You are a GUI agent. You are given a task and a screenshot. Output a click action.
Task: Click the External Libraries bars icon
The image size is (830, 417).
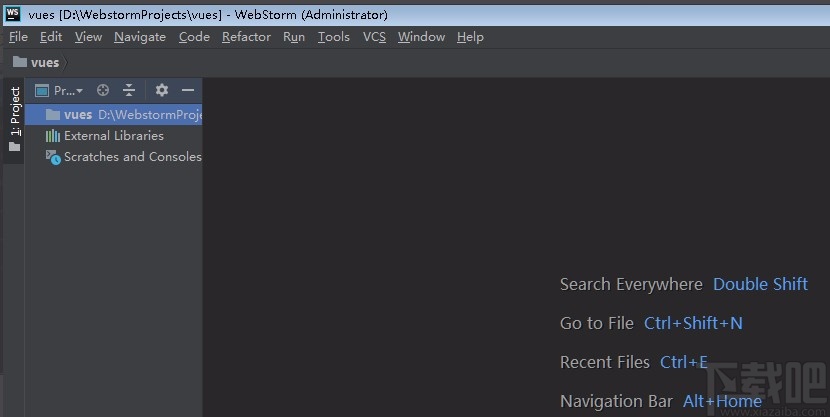click(x=52, y=136)
